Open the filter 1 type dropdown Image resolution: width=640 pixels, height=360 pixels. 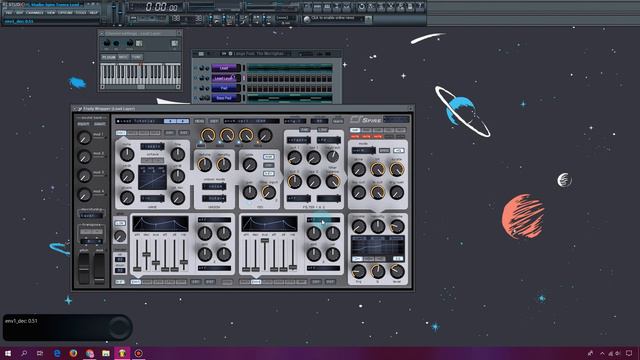tap(299, 140)
